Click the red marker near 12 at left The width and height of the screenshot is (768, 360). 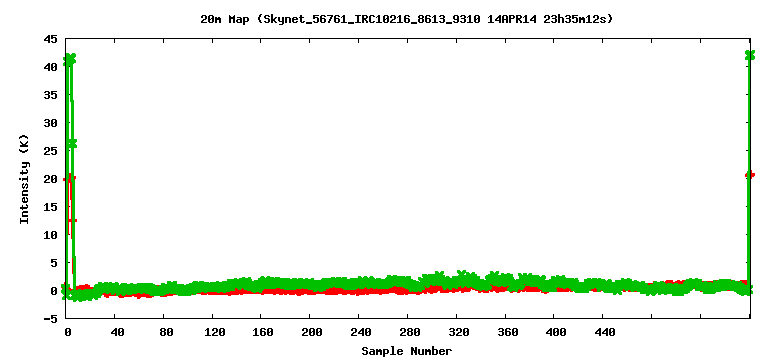(72, 220)
